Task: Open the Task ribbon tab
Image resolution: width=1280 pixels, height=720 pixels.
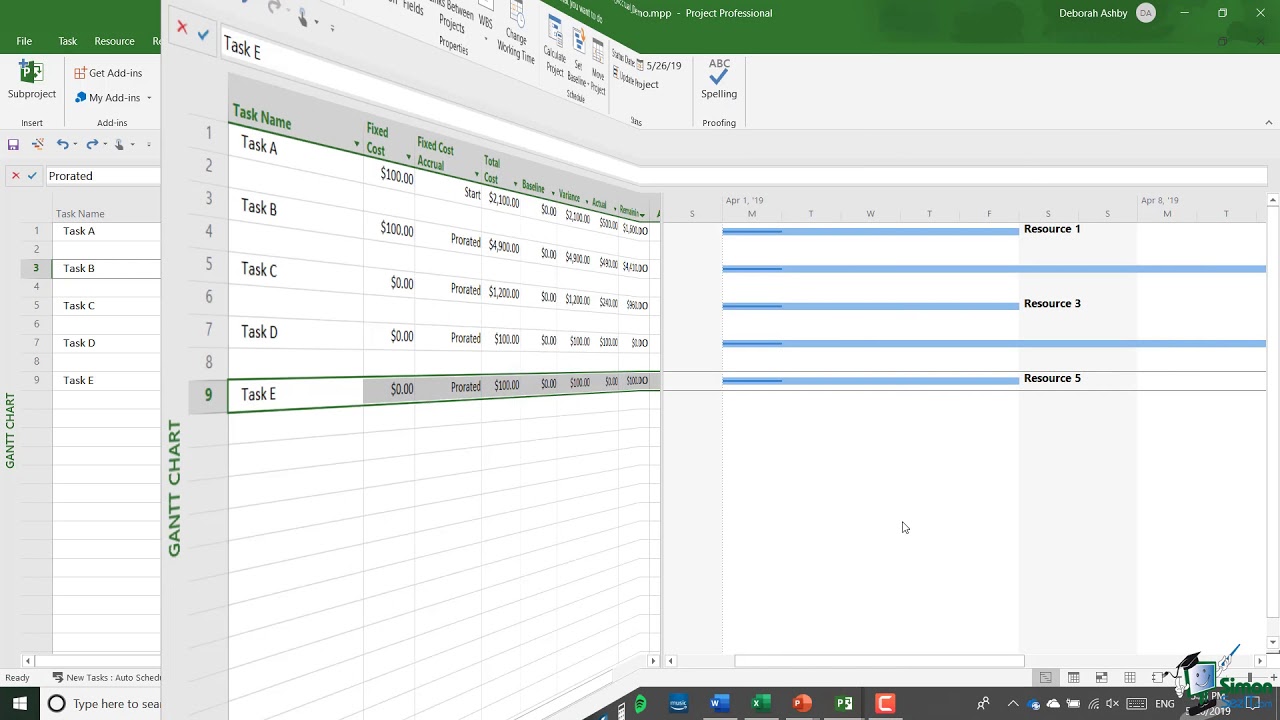Action: point(67,41)
